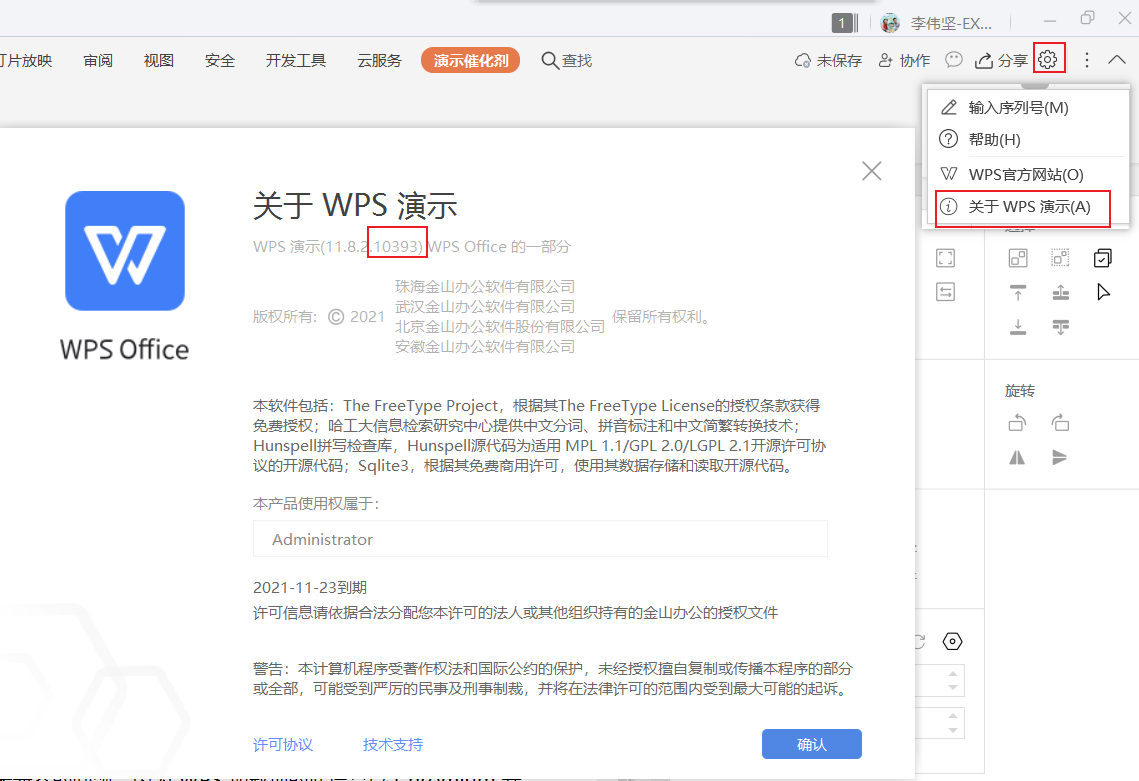Click the flip vertical icon

pos(1061,457)
